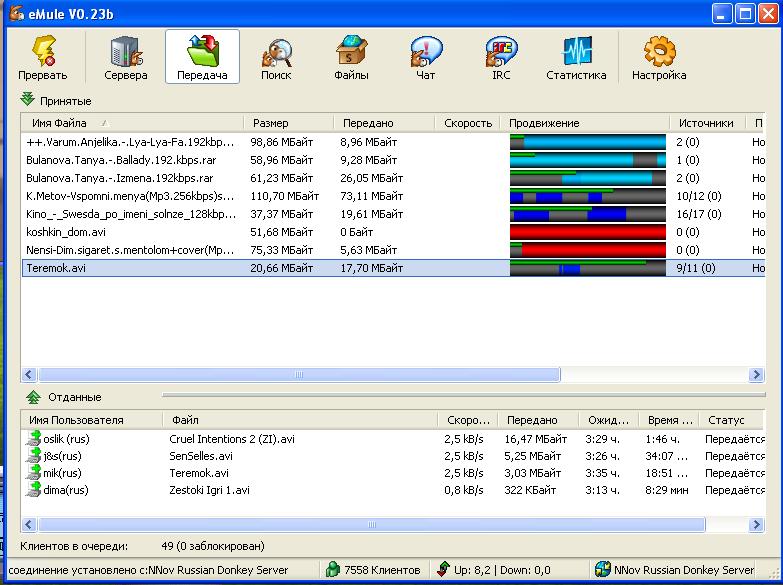Viewport: 783px width, 585px height.
Task: Click the users icon beside 7558 Клиентов
Action: point(333,569)
